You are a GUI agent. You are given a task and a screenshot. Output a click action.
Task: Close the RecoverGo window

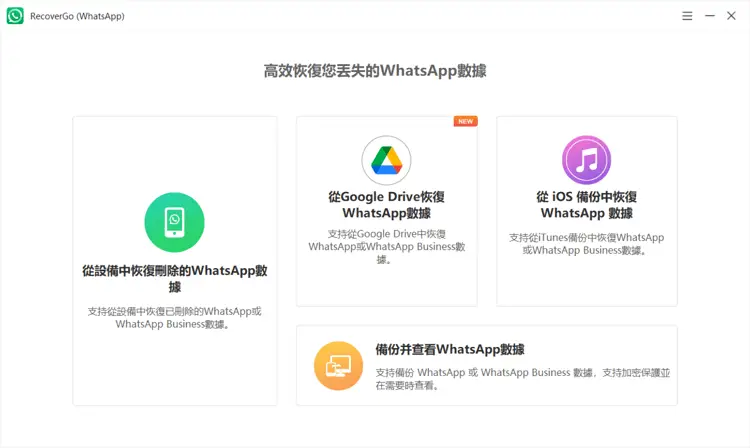click(731, 16)
